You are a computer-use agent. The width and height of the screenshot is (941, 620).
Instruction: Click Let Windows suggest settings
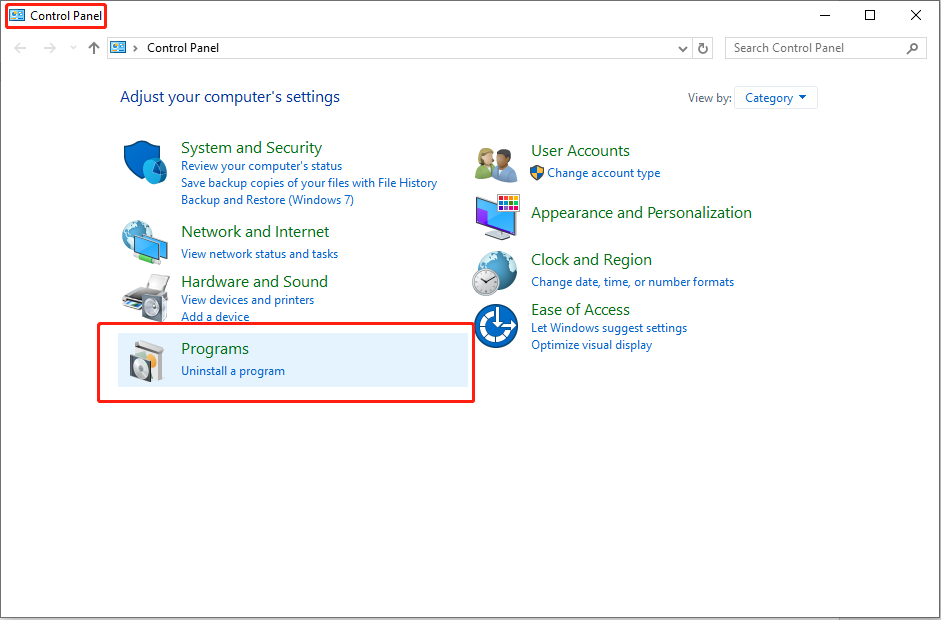609,328
